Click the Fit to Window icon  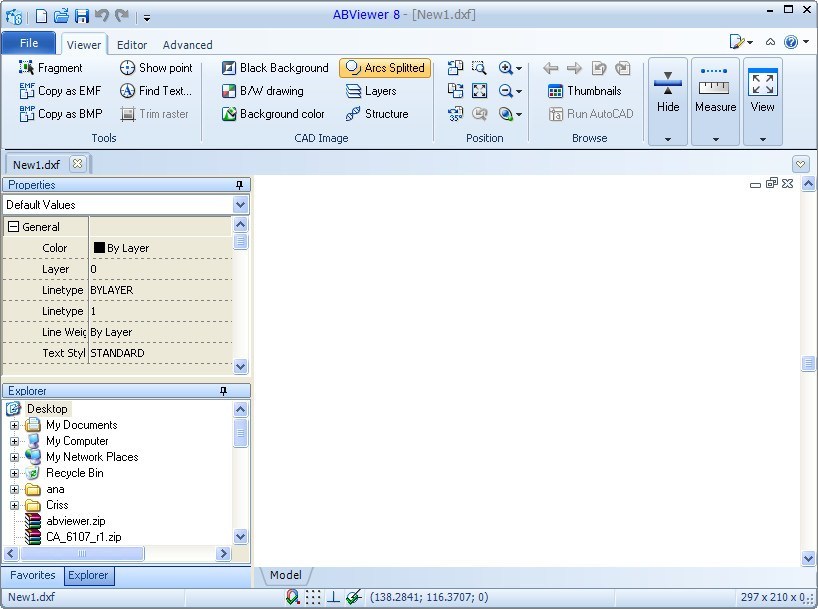481,90
